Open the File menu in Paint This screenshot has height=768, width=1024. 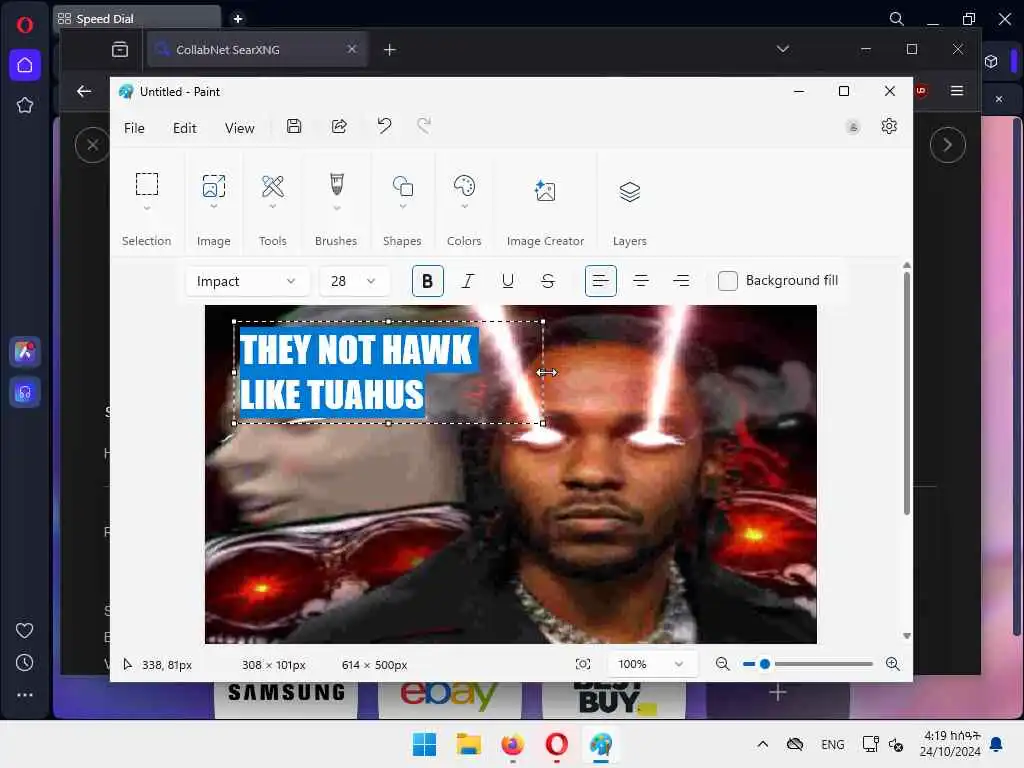pos(134,128)
